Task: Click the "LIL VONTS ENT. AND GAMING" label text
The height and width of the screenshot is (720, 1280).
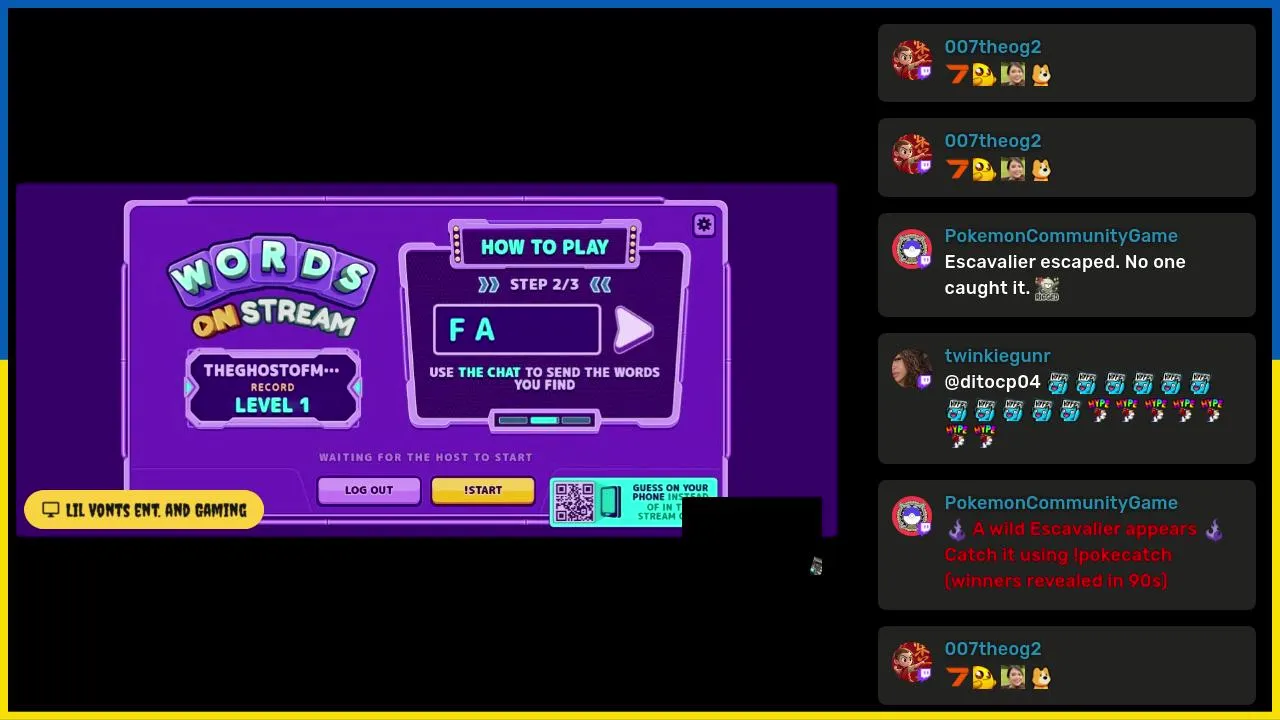Action: click(156, 510)
